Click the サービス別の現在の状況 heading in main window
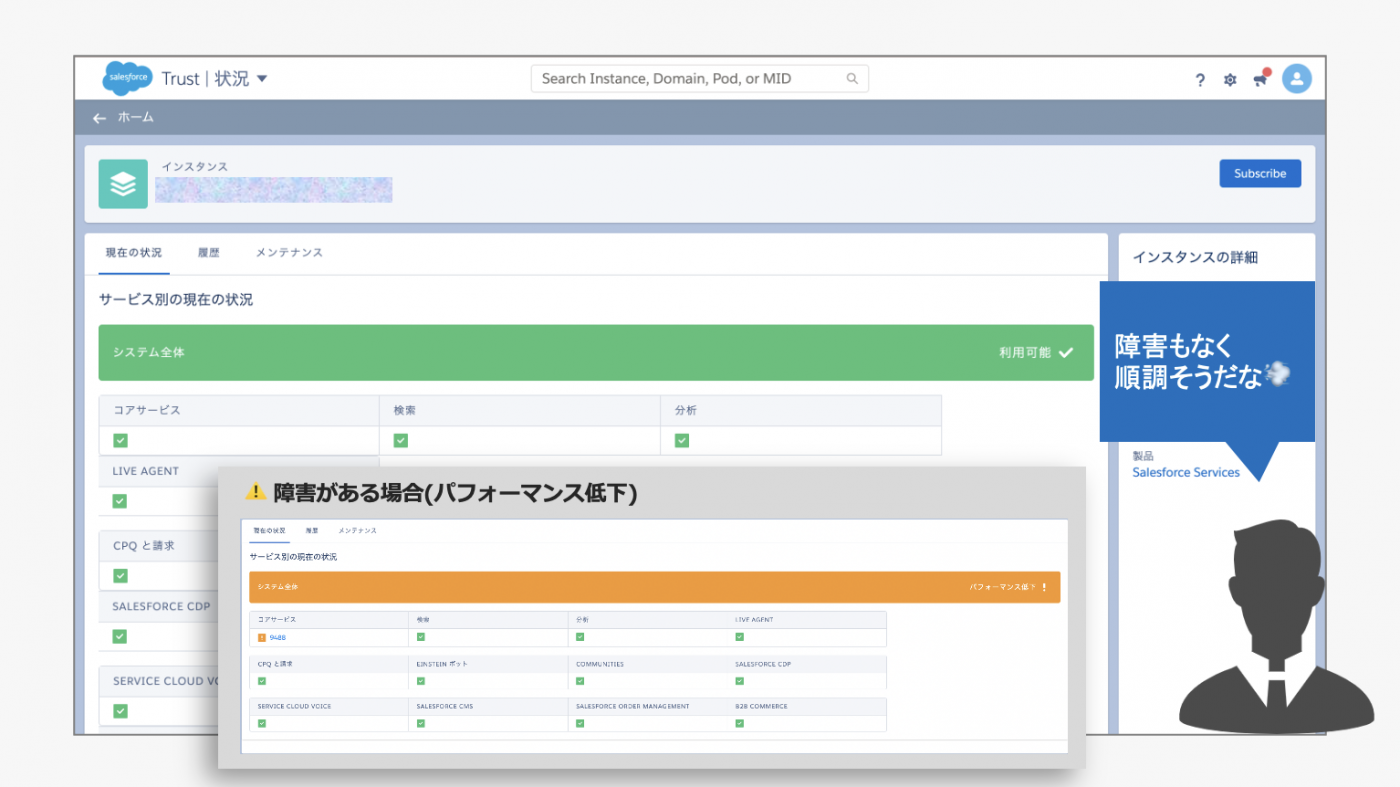Viewport: 1400px width, 787px height. click(x=176, y=299)
